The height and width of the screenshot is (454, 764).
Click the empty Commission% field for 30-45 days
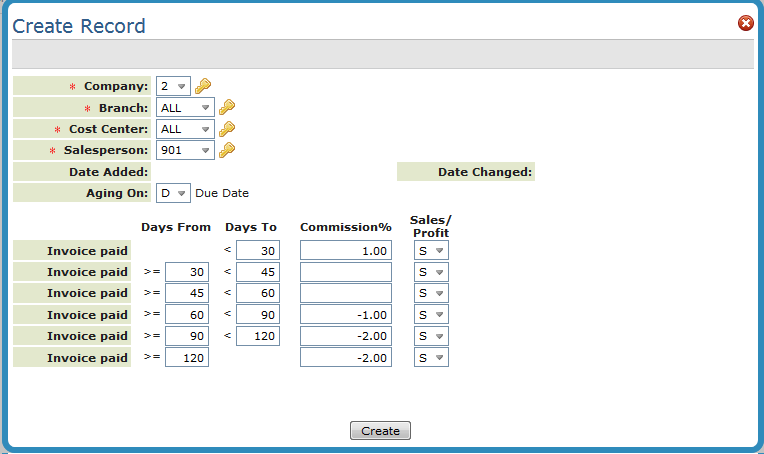tap(345, 272)
